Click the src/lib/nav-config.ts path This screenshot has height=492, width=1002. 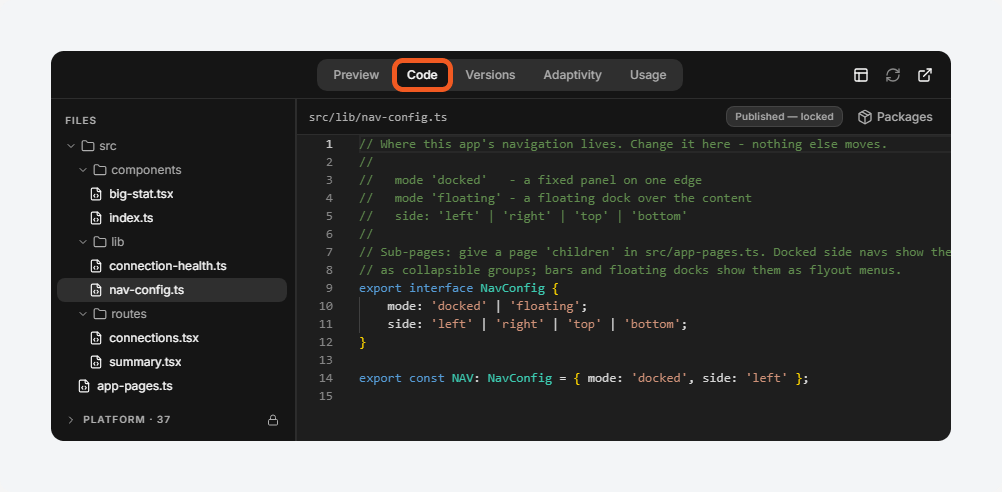[378, 118]
